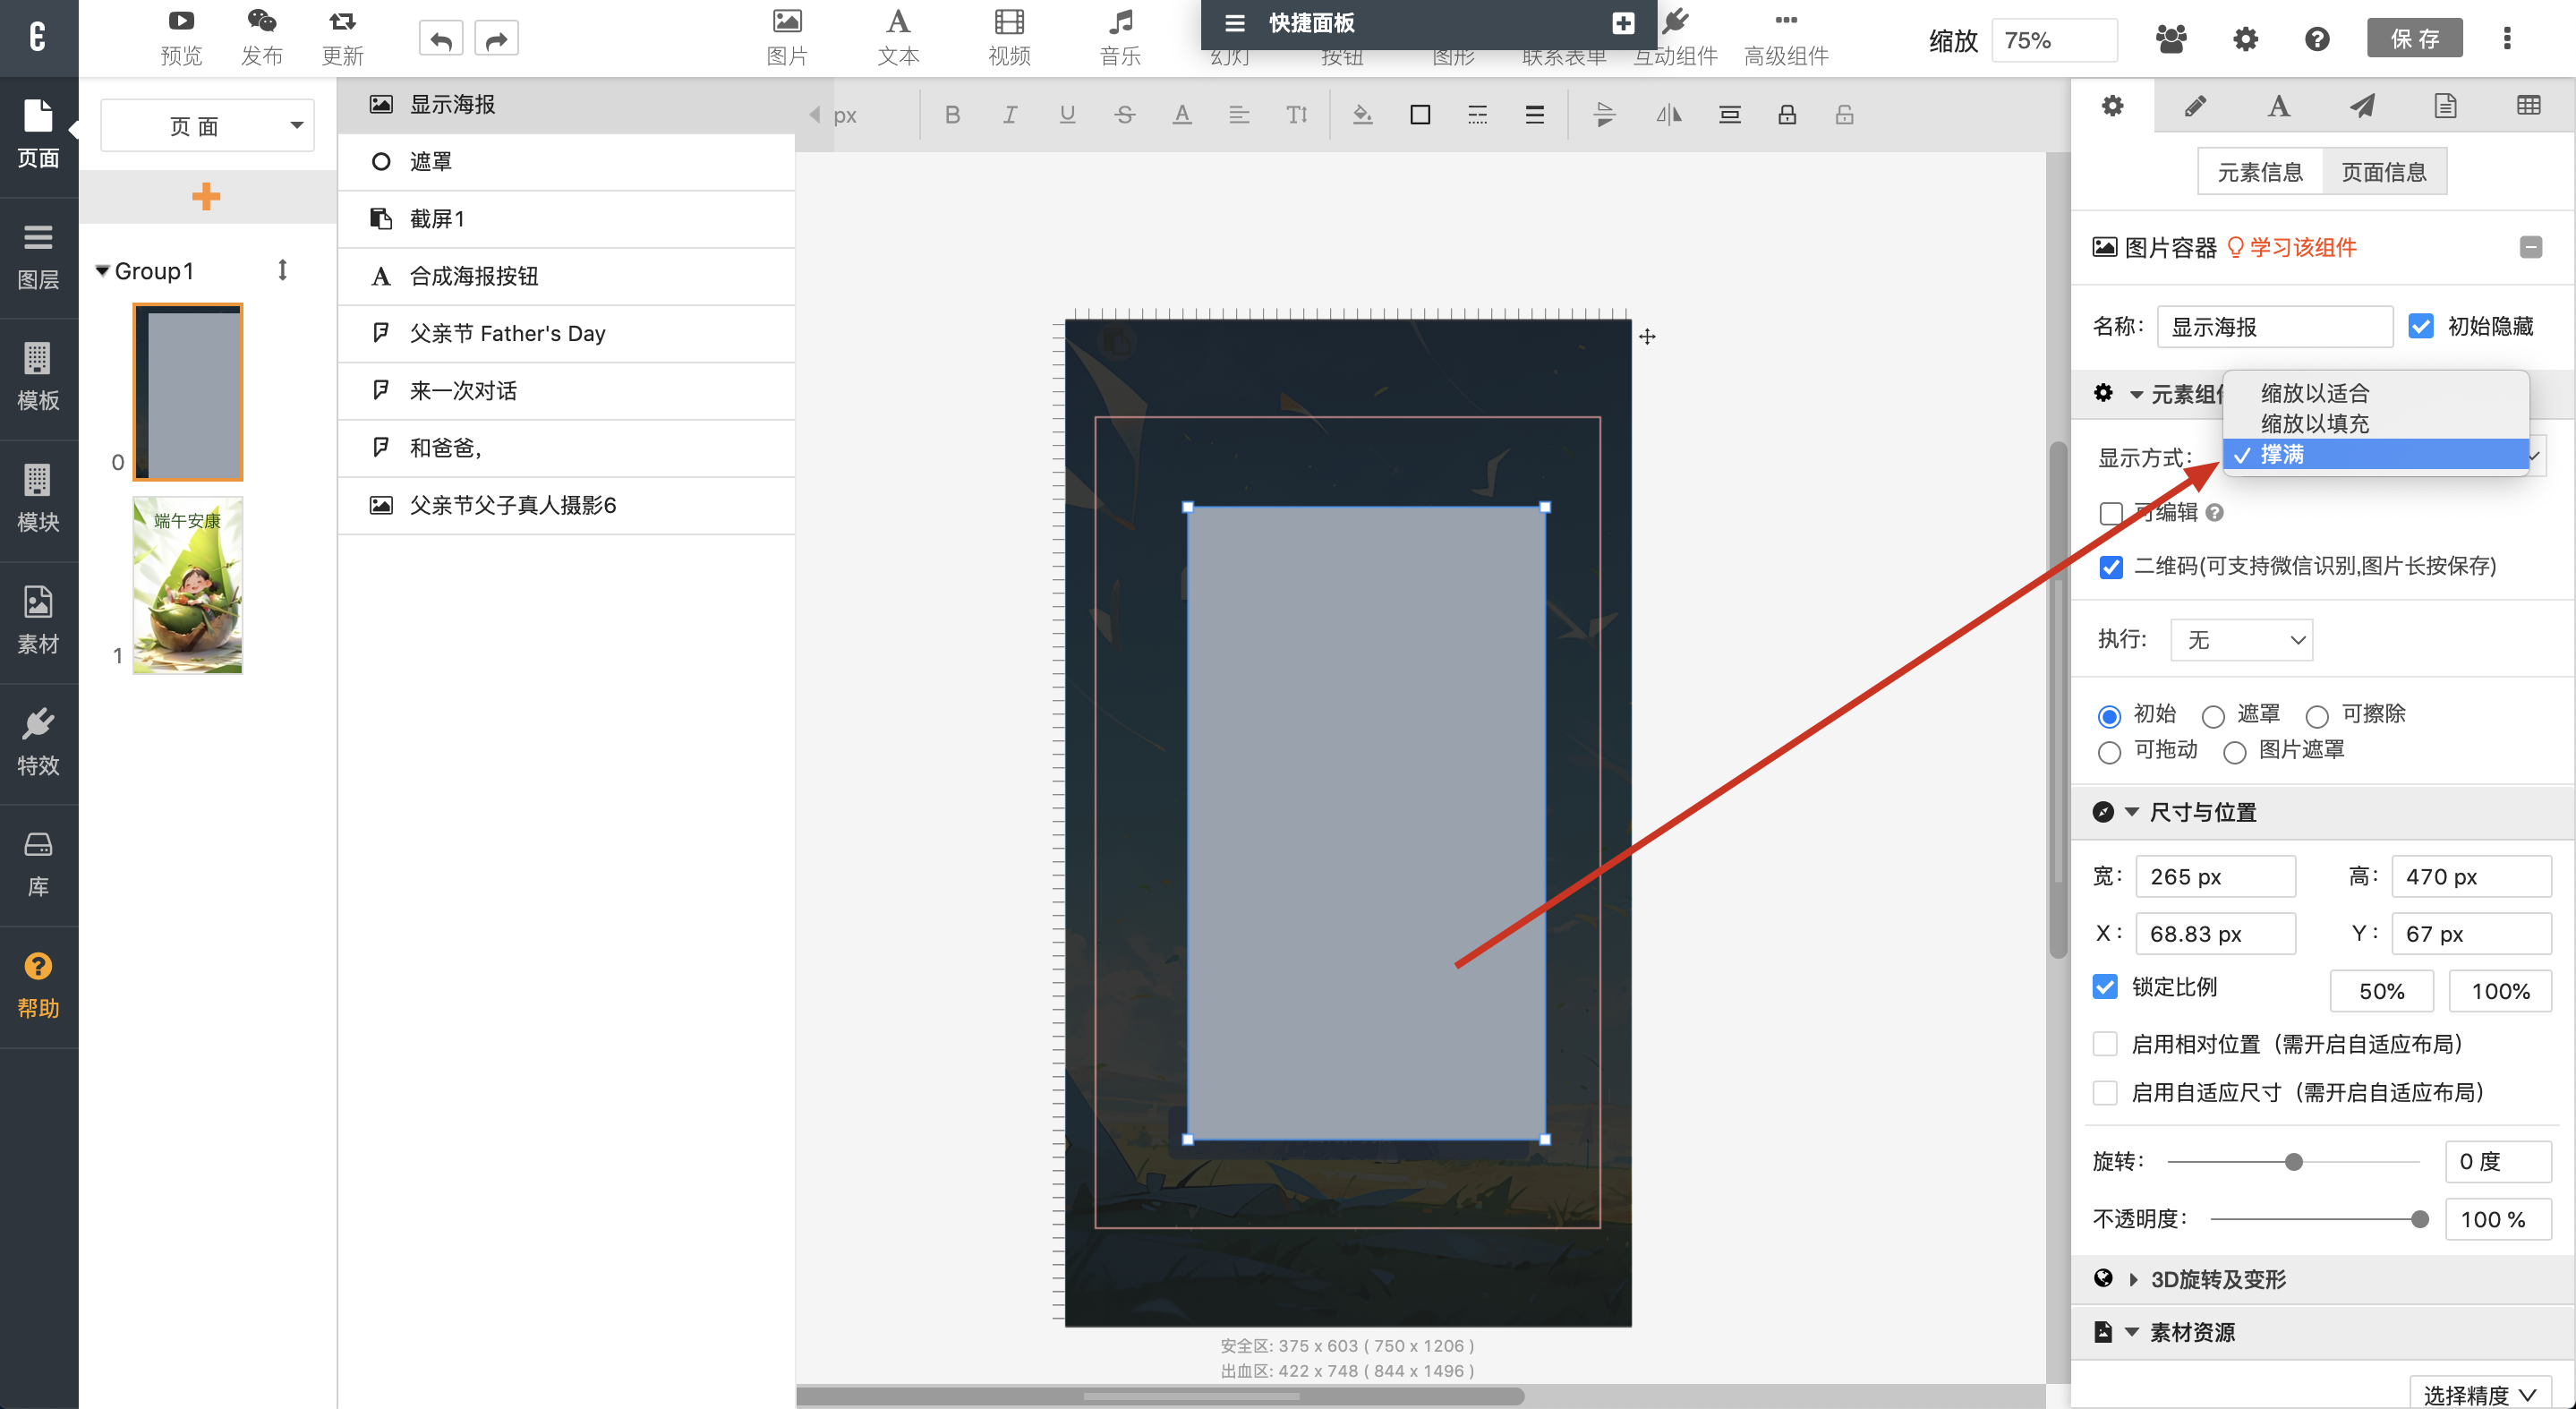Toggle strikethrough text formatting

(1124, 115)
